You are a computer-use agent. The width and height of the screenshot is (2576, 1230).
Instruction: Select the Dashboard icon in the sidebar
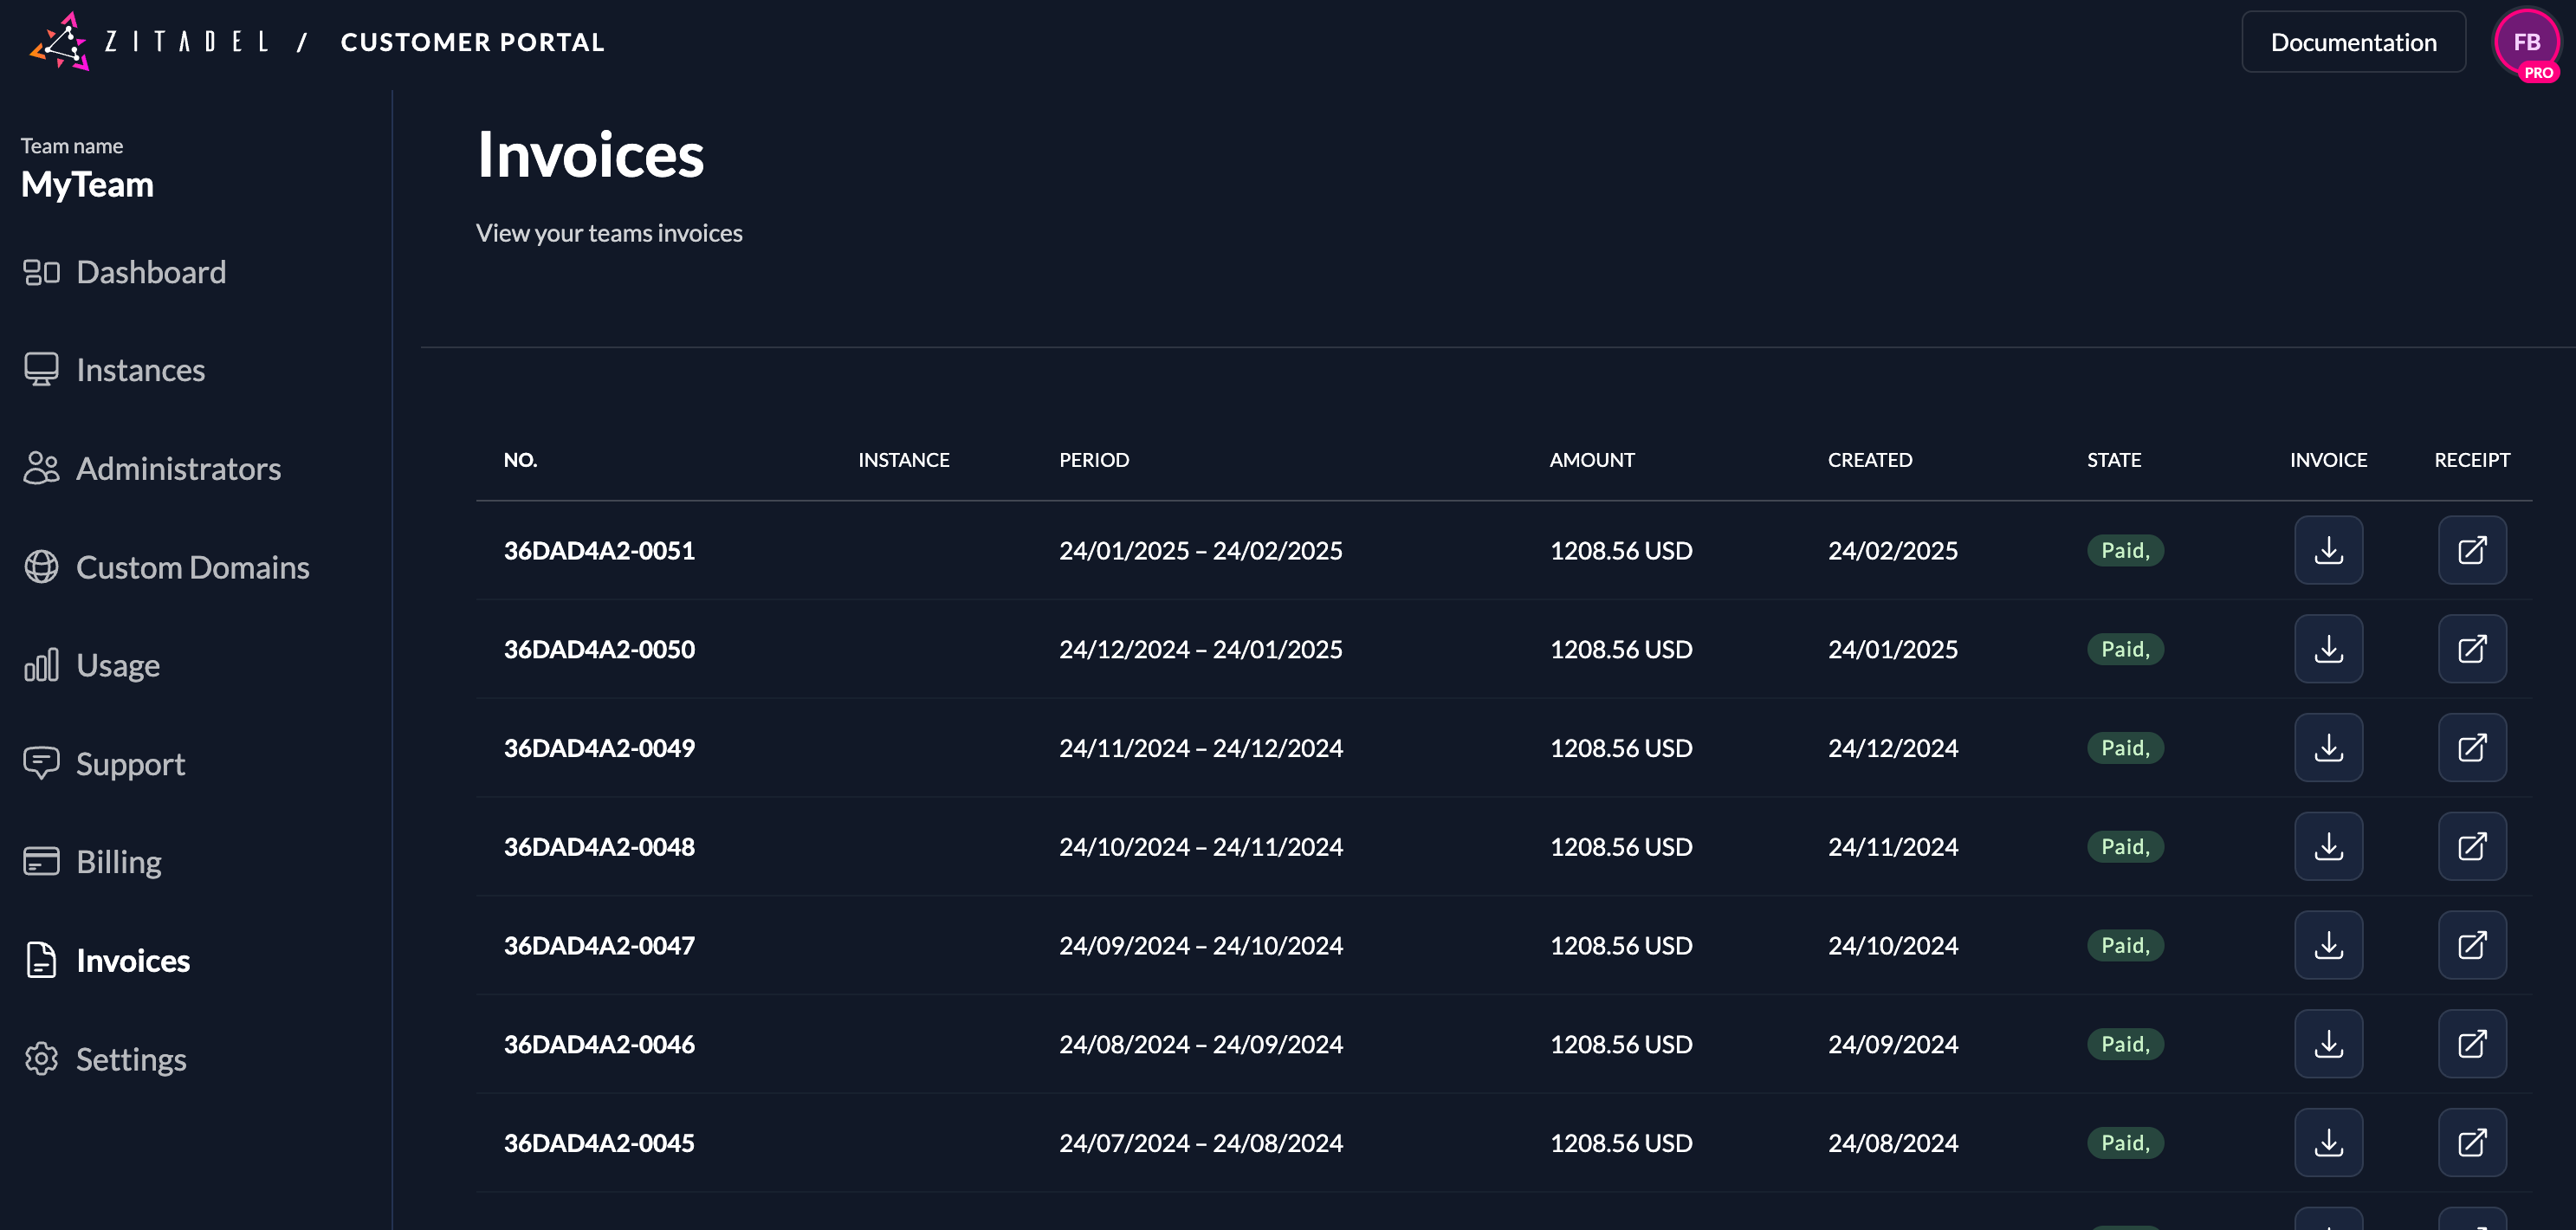tap(41, 271)
